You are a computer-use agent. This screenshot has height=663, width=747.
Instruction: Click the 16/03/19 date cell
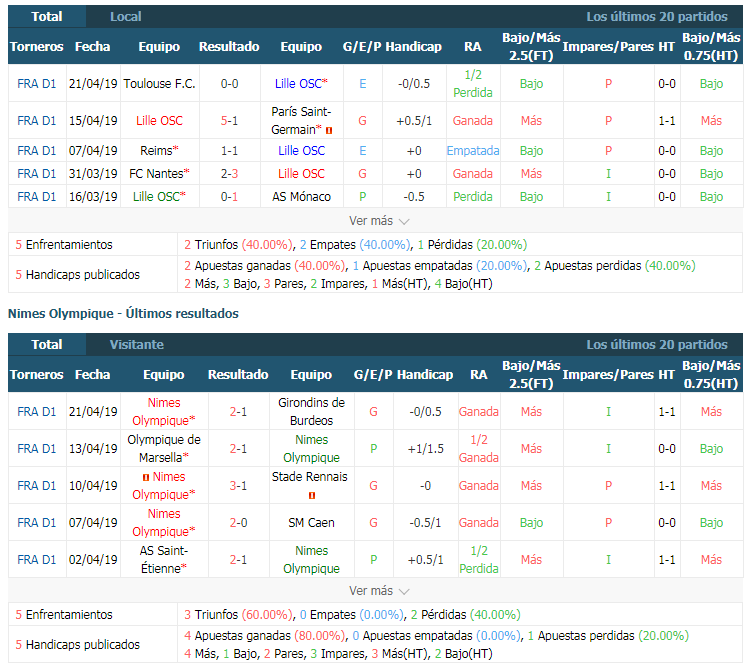coord(93,197)
